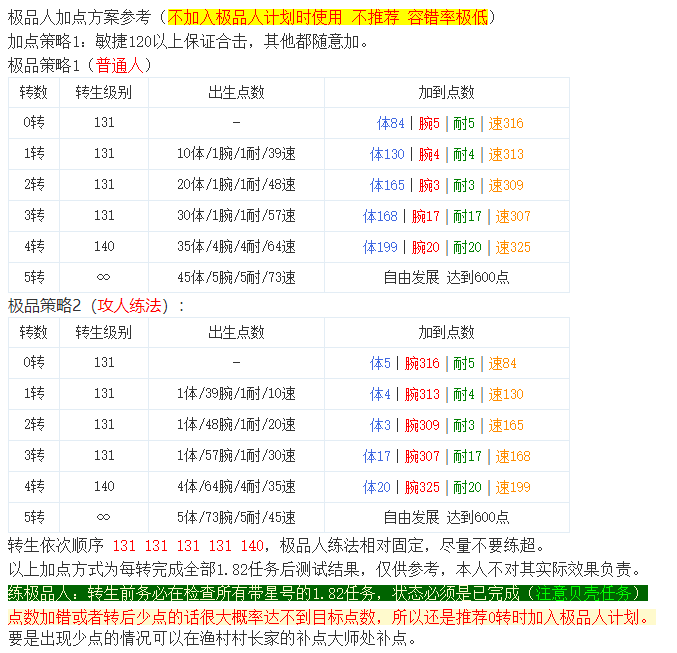The height and width of the screenshot is (653, 677).
Task: Click cell '10体/1腕/1耐/39速'
Action: (236, 154)
